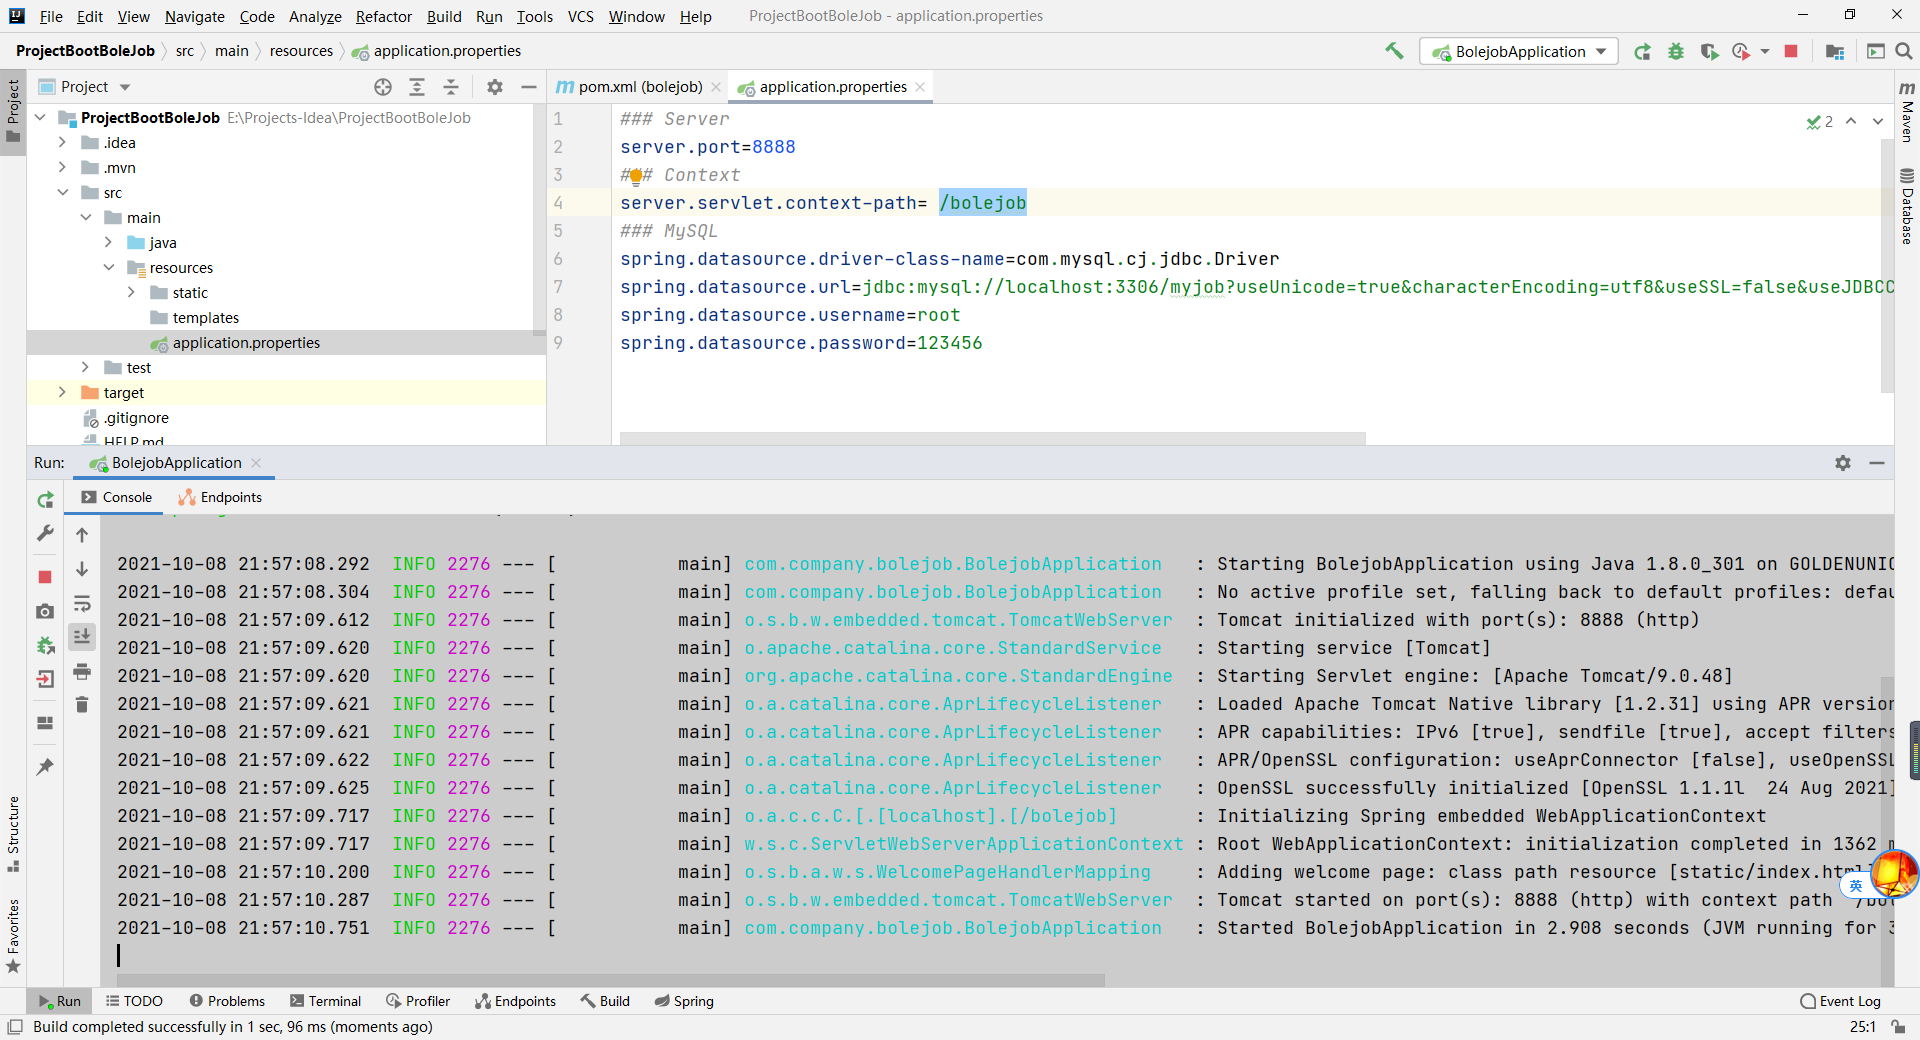Screen dimensions: 1920x1040
Task: Click caret position 25:1 in status bar
Action: [1862, 1027]
